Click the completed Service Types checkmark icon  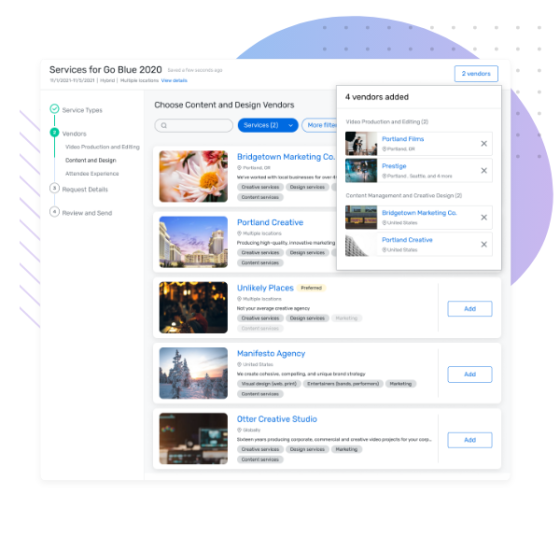point(54,109)
